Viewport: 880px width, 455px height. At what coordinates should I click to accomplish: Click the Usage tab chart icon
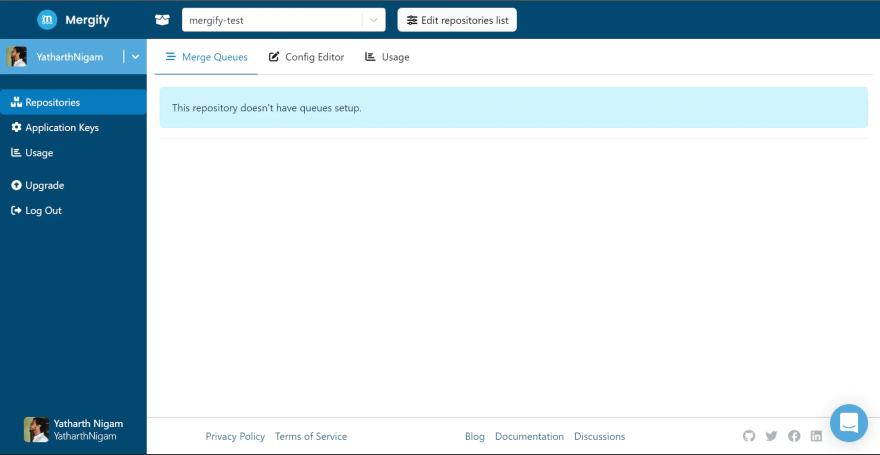click(x=370, y=57)
